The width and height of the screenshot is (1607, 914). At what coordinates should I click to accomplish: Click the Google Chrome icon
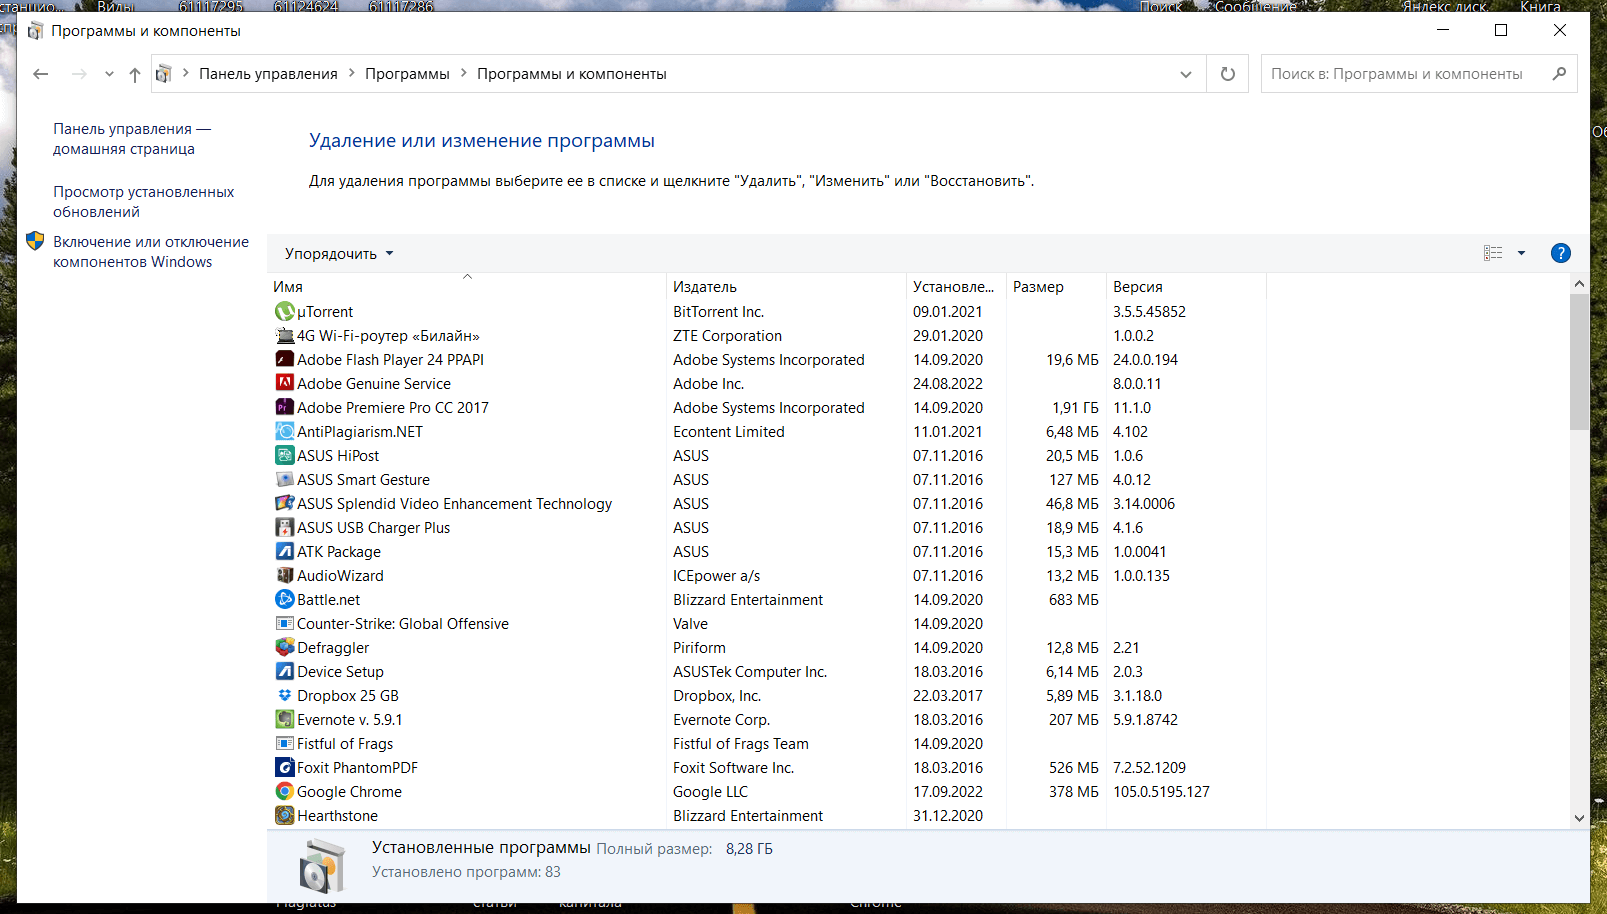pos(285,792)
